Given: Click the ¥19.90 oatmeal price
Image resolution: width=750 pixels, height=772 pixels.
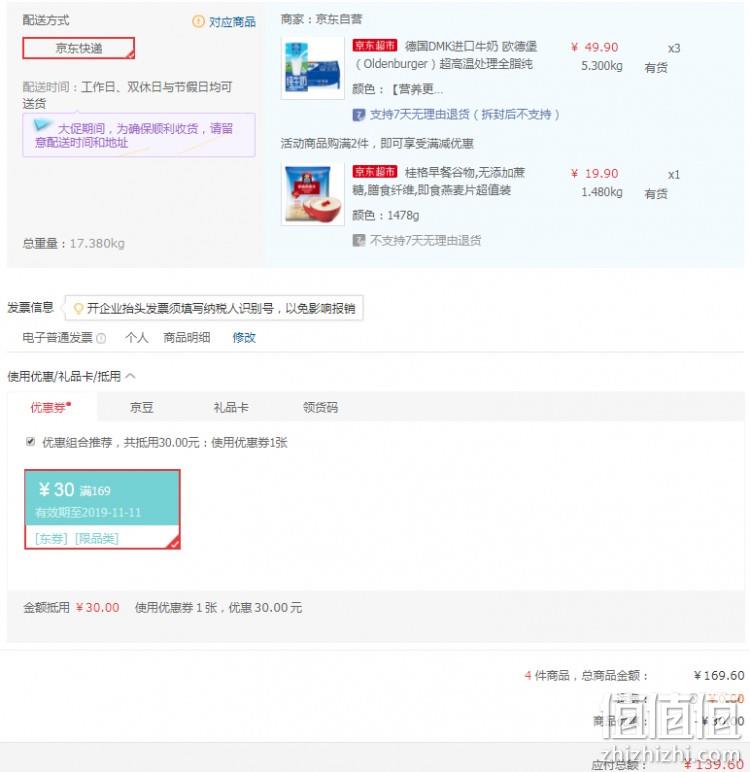Looking at the screenshot, I should click(x=594, y=173).
